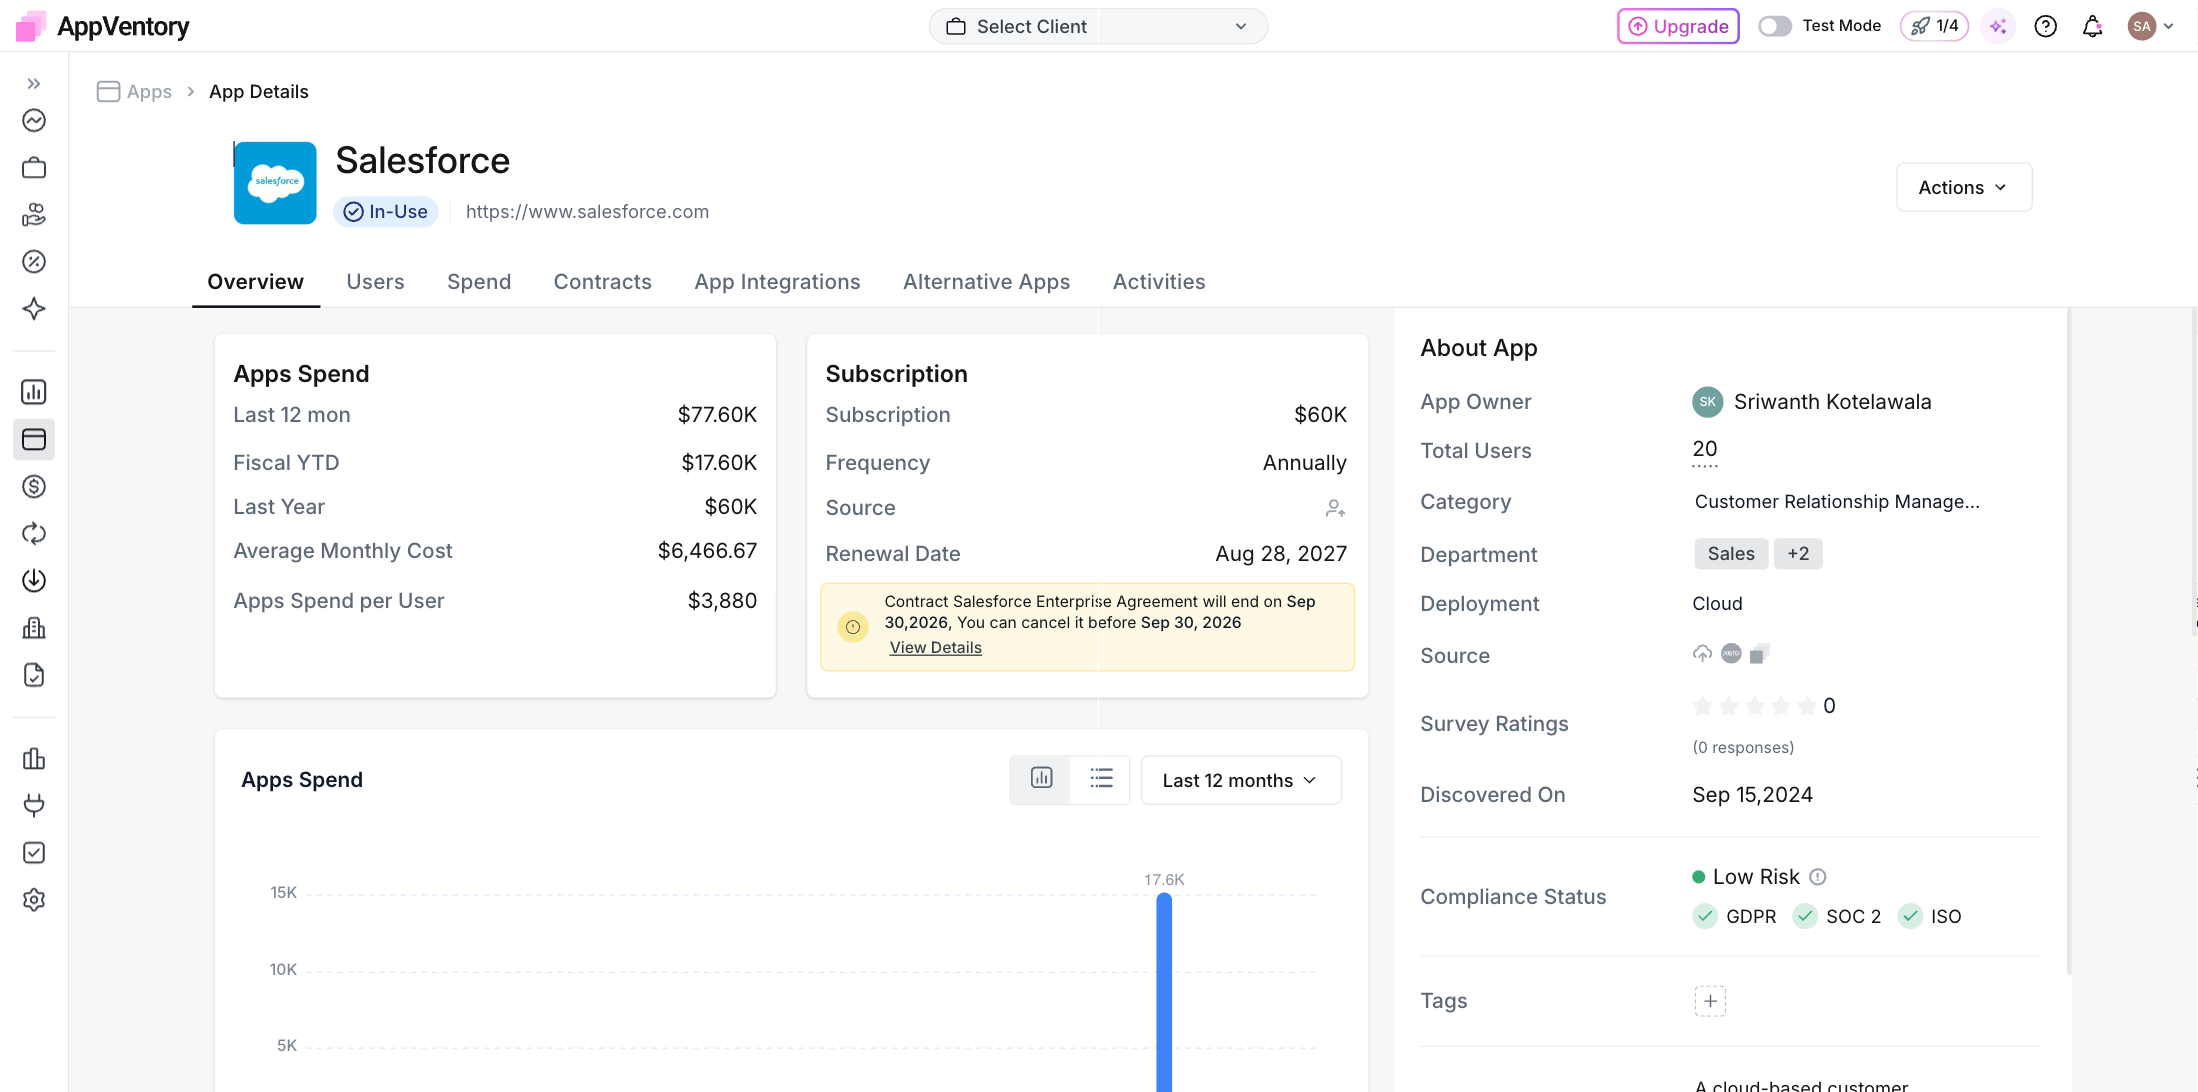
Task: Open the SA user avatar menu
Action: point(2151,27)
